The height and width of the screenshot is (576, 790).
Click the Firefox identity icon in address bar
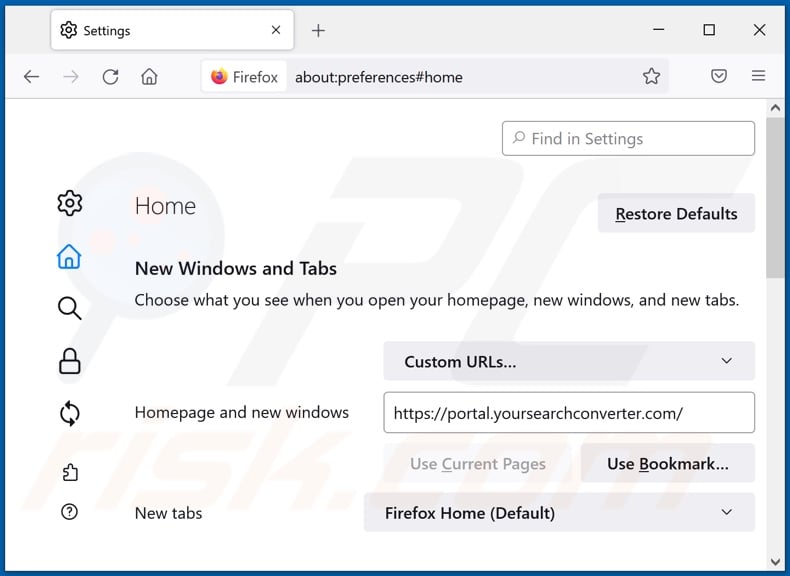click(244, 77)
